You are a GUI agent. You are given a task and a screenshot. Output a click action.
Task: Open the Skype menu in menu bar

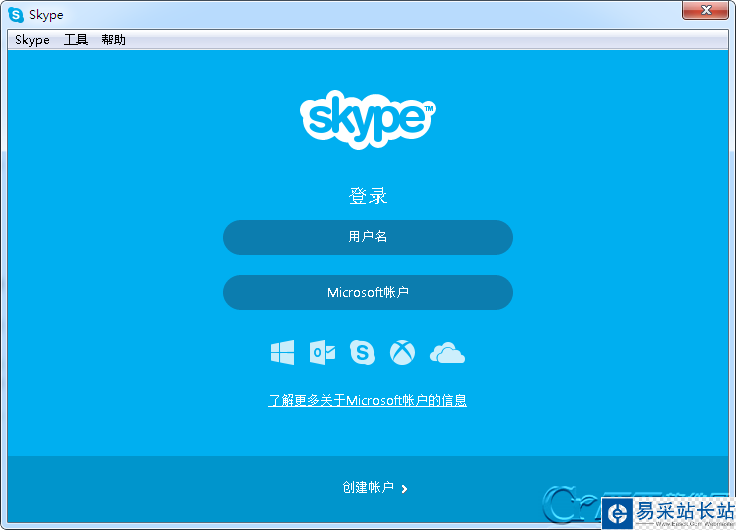pos(32,40)
